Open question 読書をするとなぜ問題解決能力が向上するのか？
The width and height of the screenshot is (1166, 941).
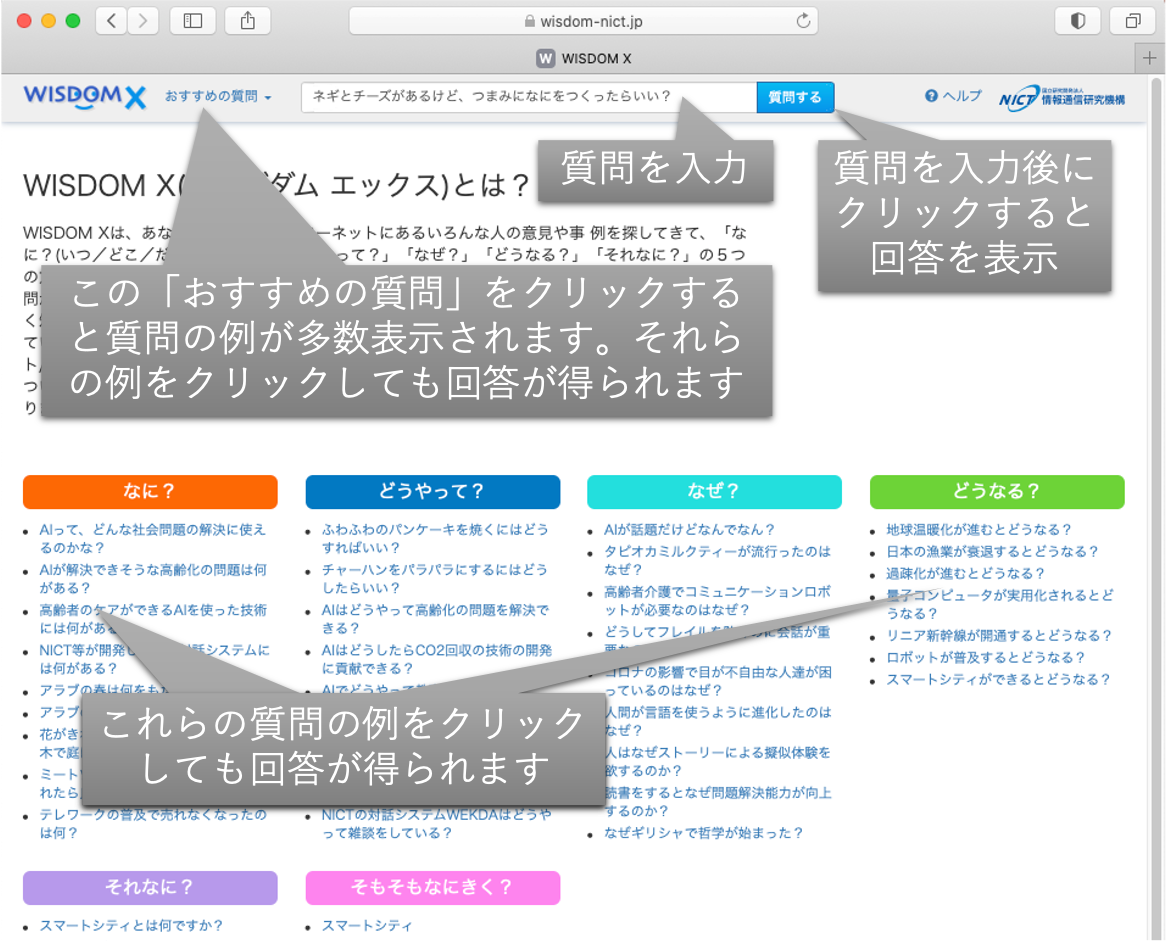[x=718, y=802]
